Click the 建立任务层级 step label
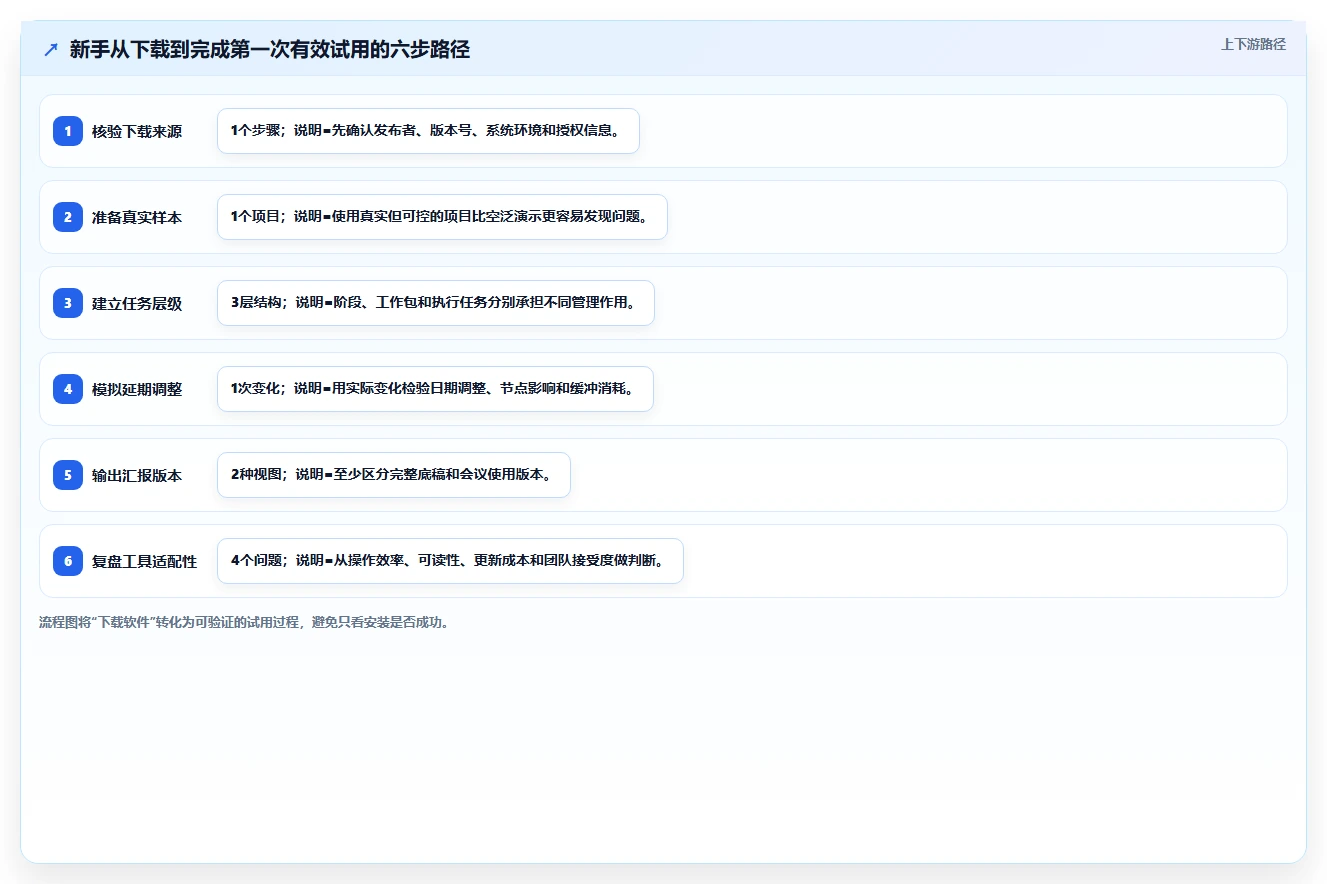Viewport: 1327px width, 884px height. (137, 303)
